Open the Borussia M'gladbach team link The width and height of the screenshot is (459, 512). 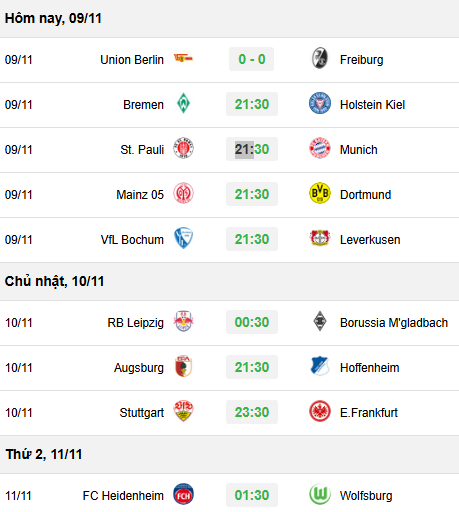[x=394, y=323]
